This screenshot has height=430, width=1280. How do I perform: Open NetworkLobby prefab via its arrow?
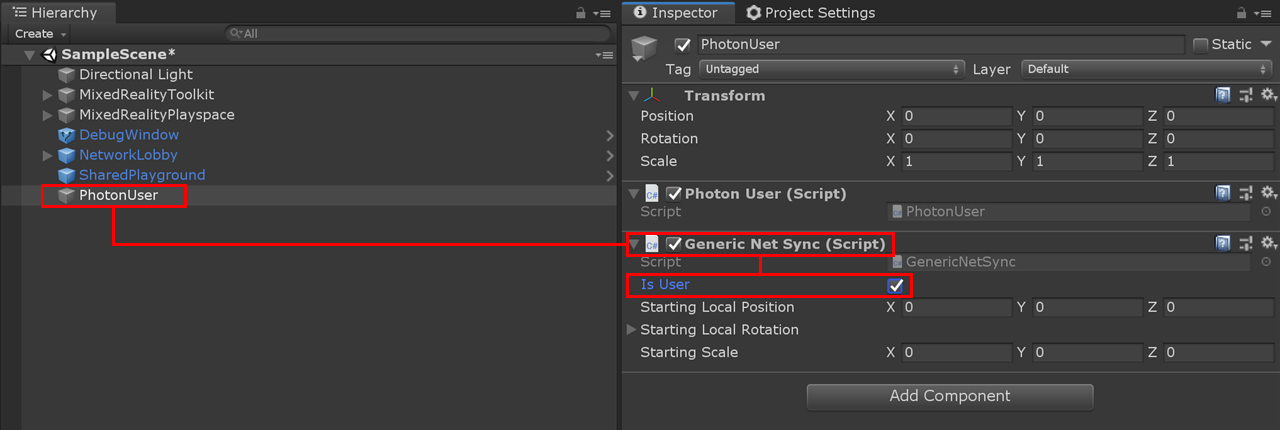coord(609,155)
